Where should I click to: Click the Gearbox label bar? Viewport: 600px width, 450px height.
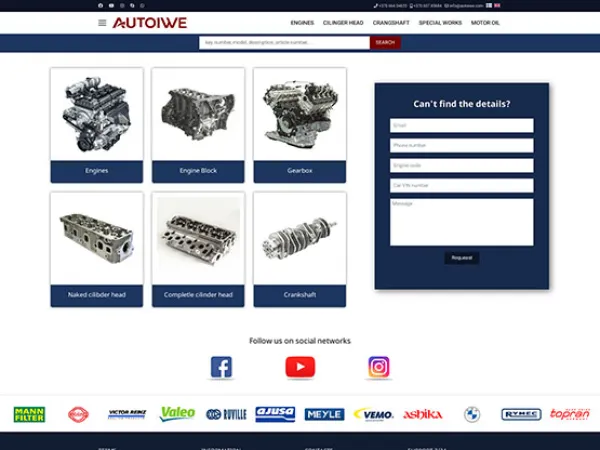click(300, 171)
